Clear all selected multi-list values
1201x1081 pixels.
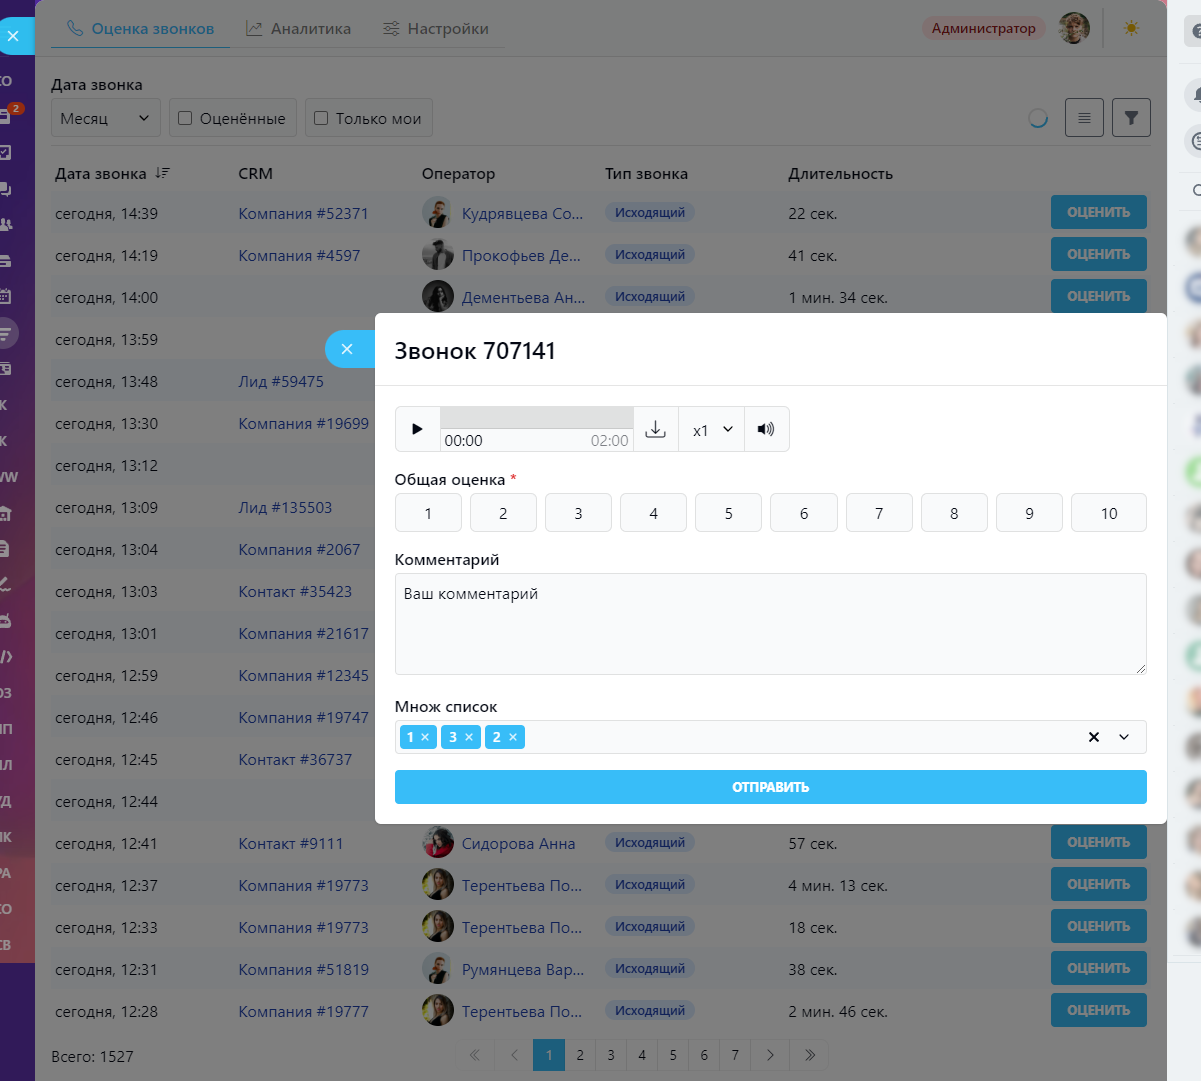(1093, 737)
